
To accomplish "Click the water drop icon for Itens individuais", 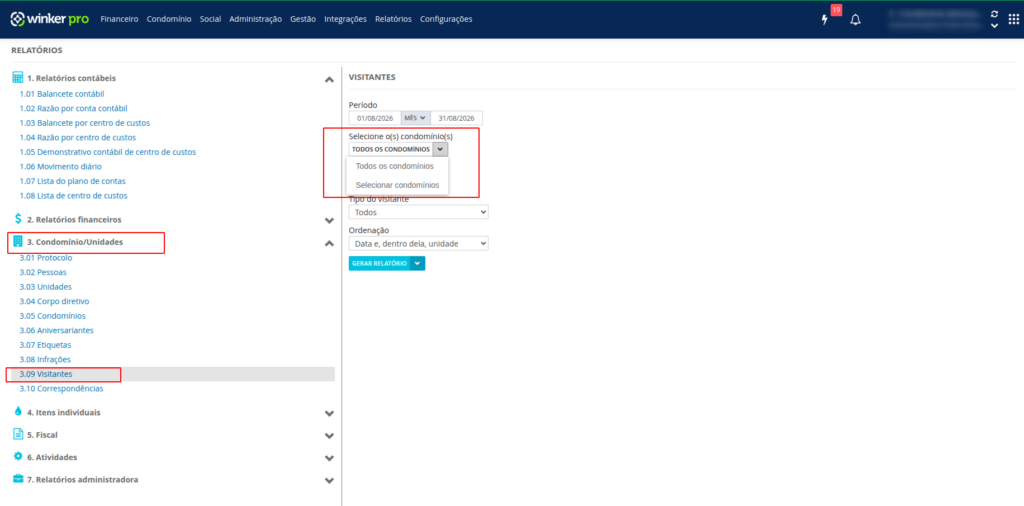I will pos(18,411).
